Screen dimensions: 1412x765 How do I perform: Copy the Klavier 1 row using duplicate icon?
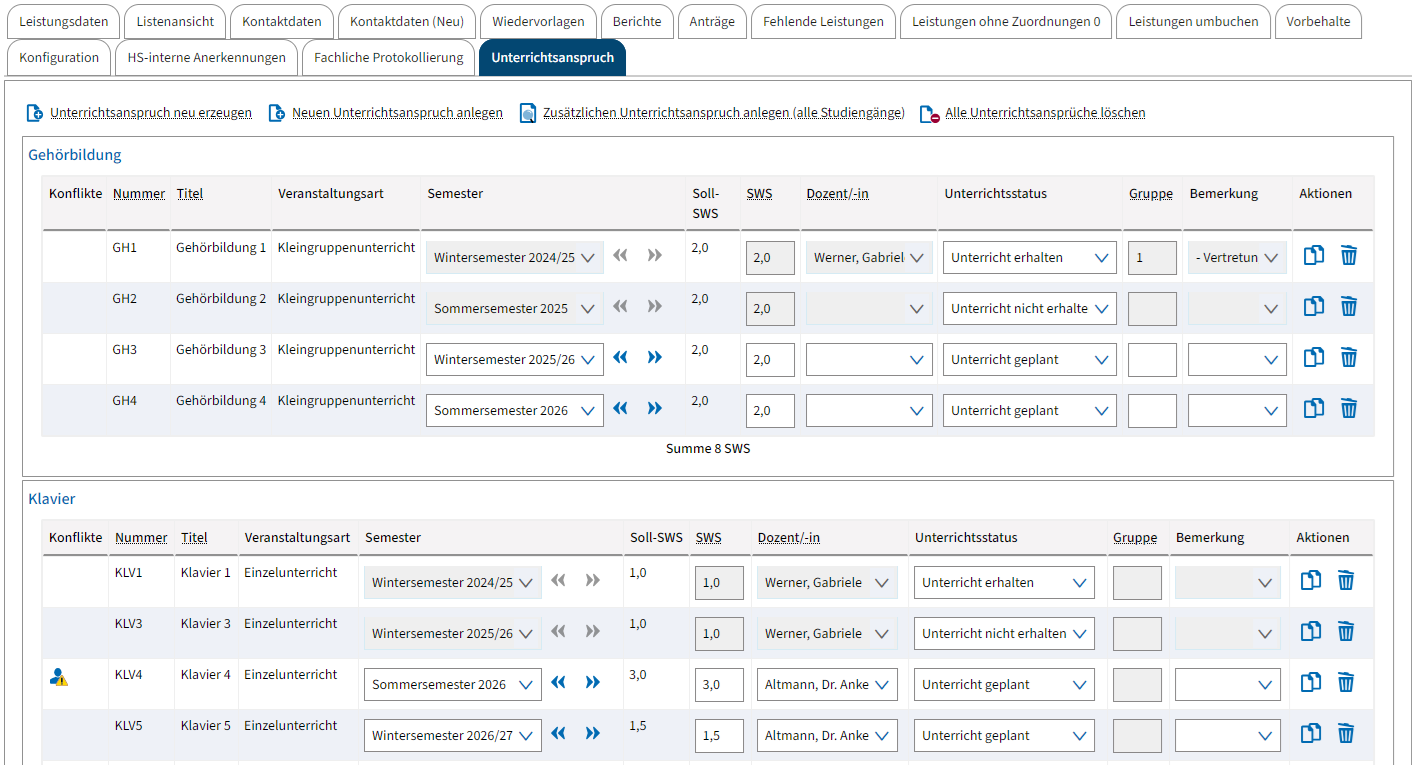click(1310, 581)
